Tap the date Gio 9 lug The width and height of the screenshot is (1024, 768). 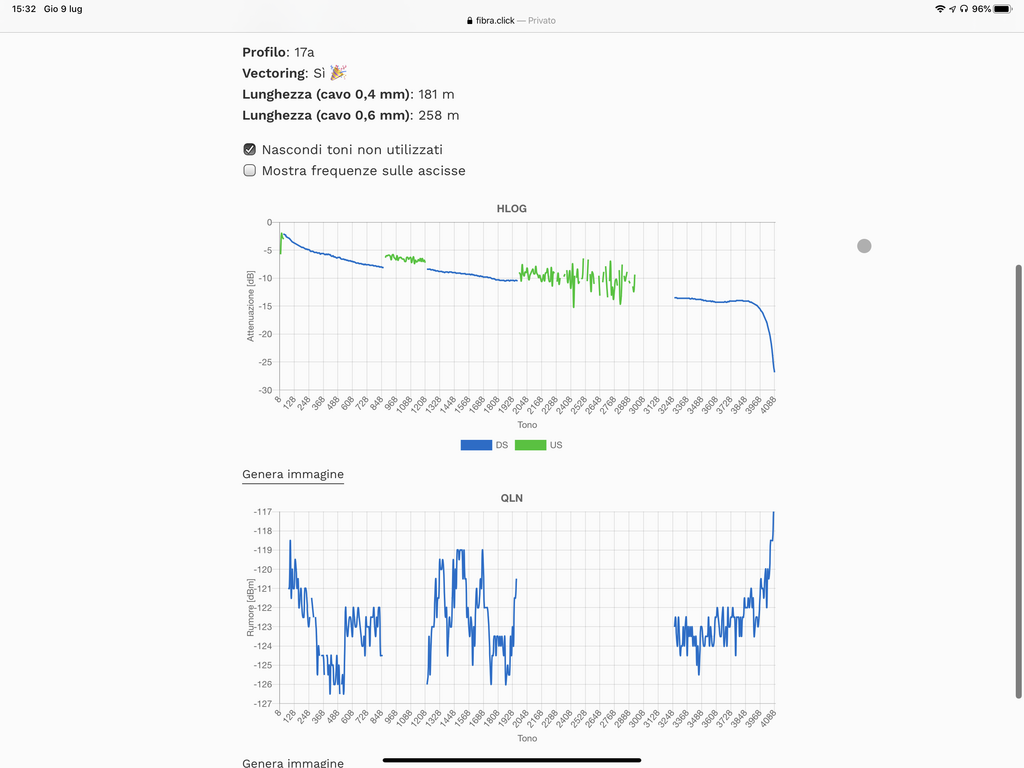pos(65,8)
